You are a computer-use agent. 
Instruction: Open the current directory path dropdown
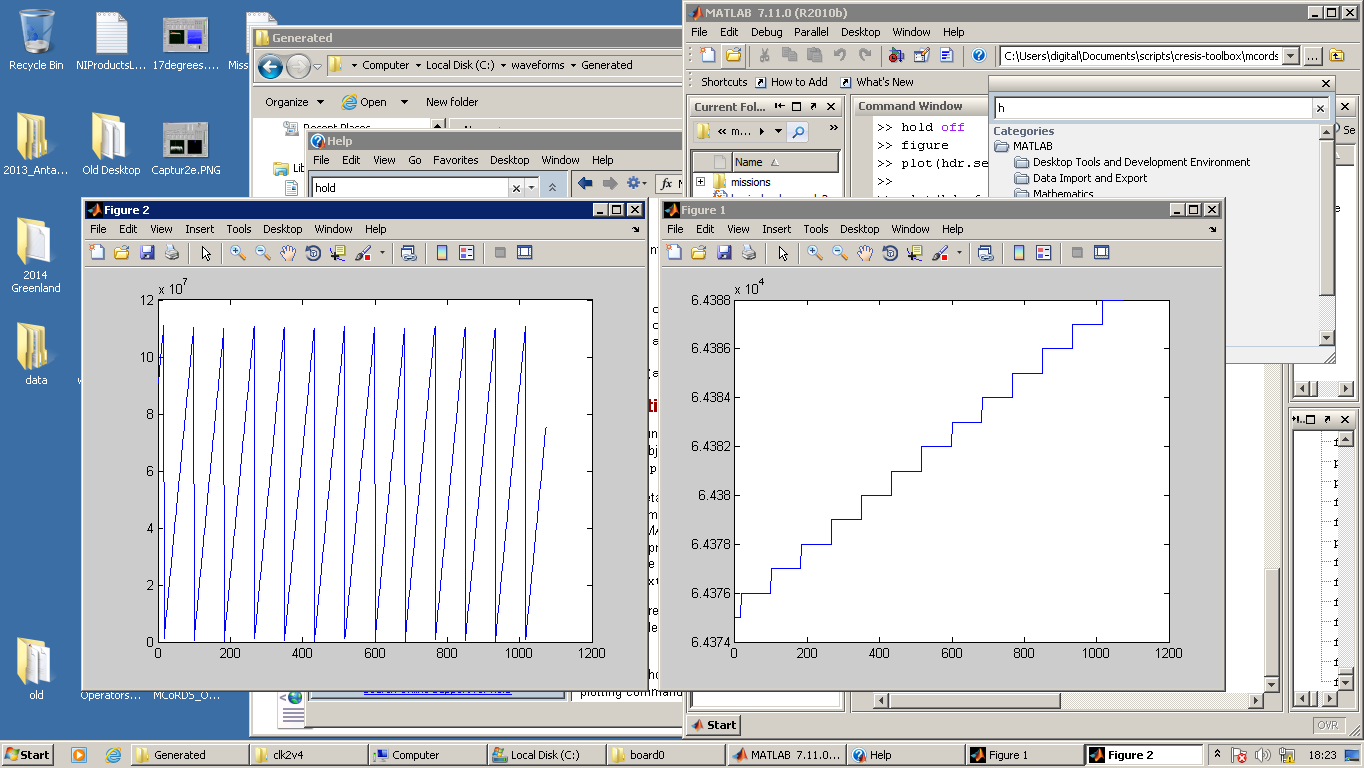click(1290, 56)
